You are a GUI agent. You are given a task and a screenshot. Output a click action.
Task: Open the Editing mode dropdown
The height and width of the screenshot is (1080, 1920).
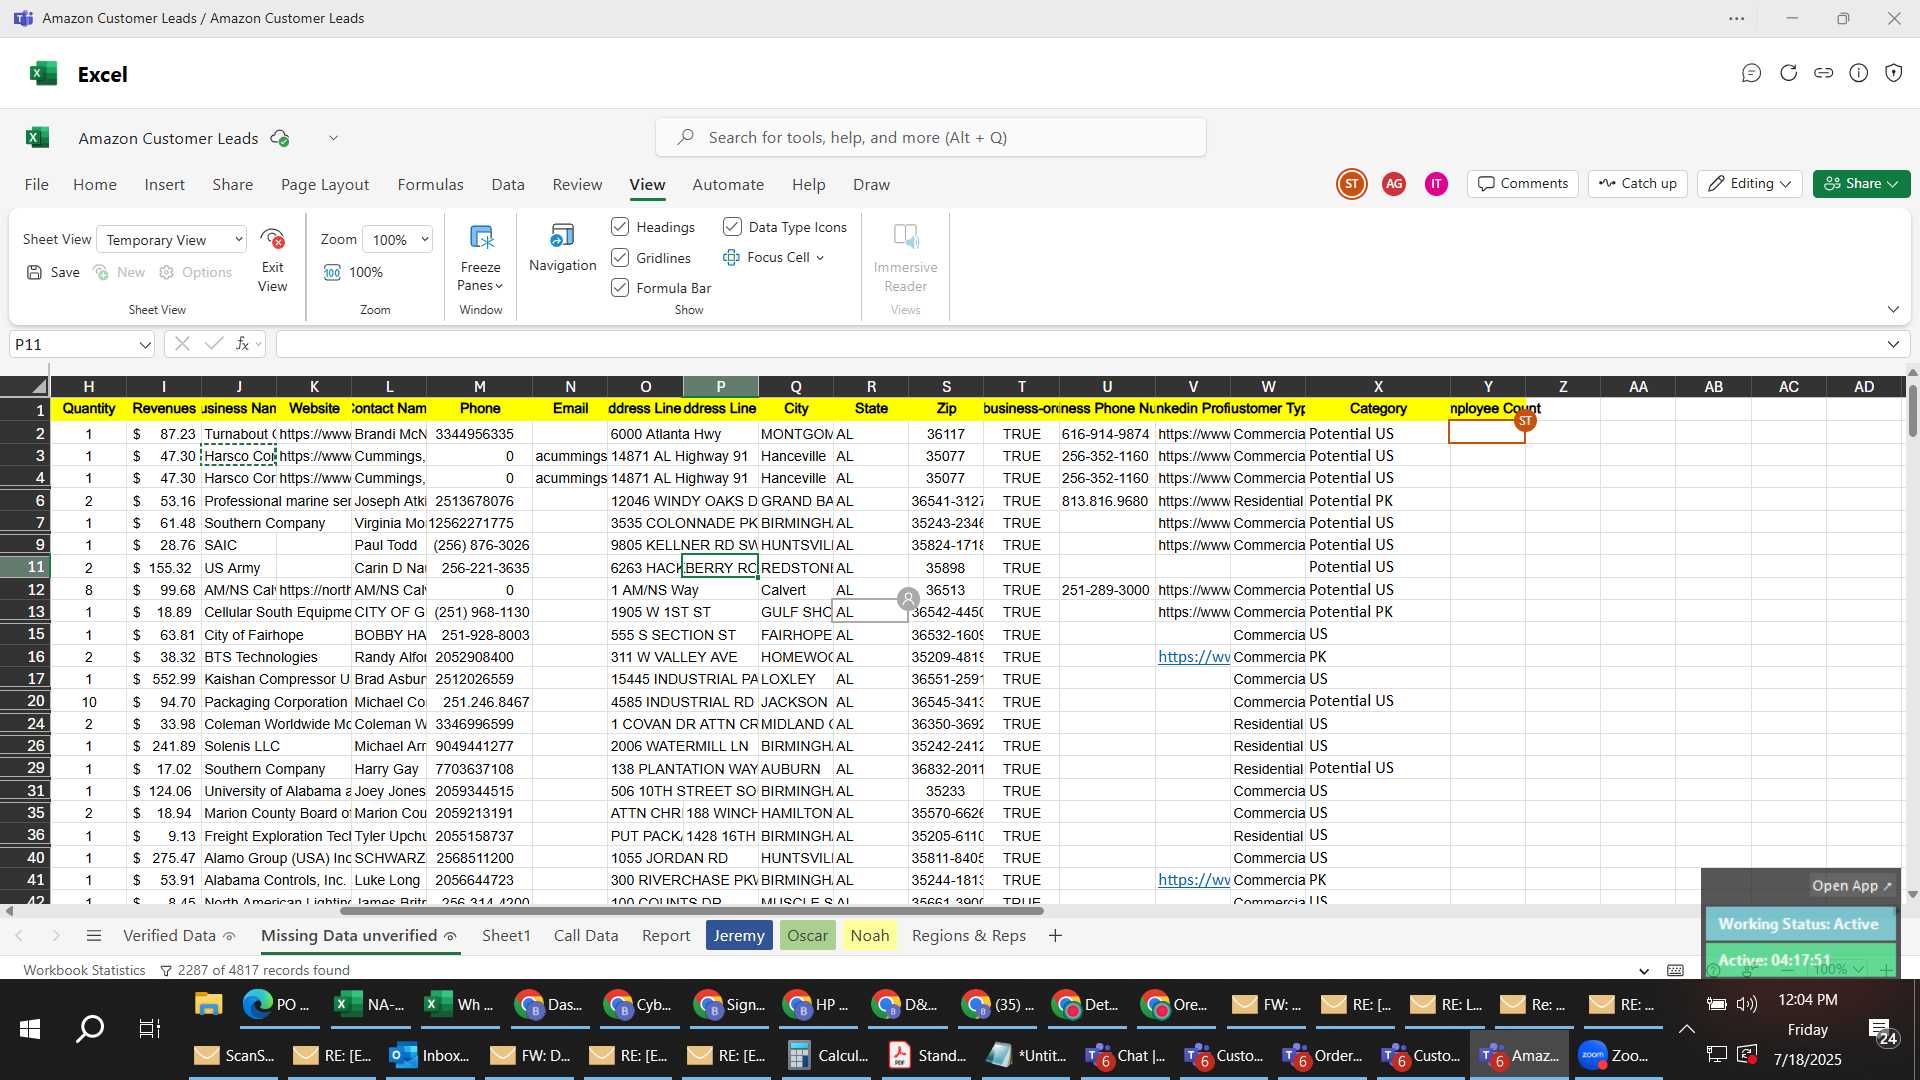pyautogui.click(x=1750, y=184)
